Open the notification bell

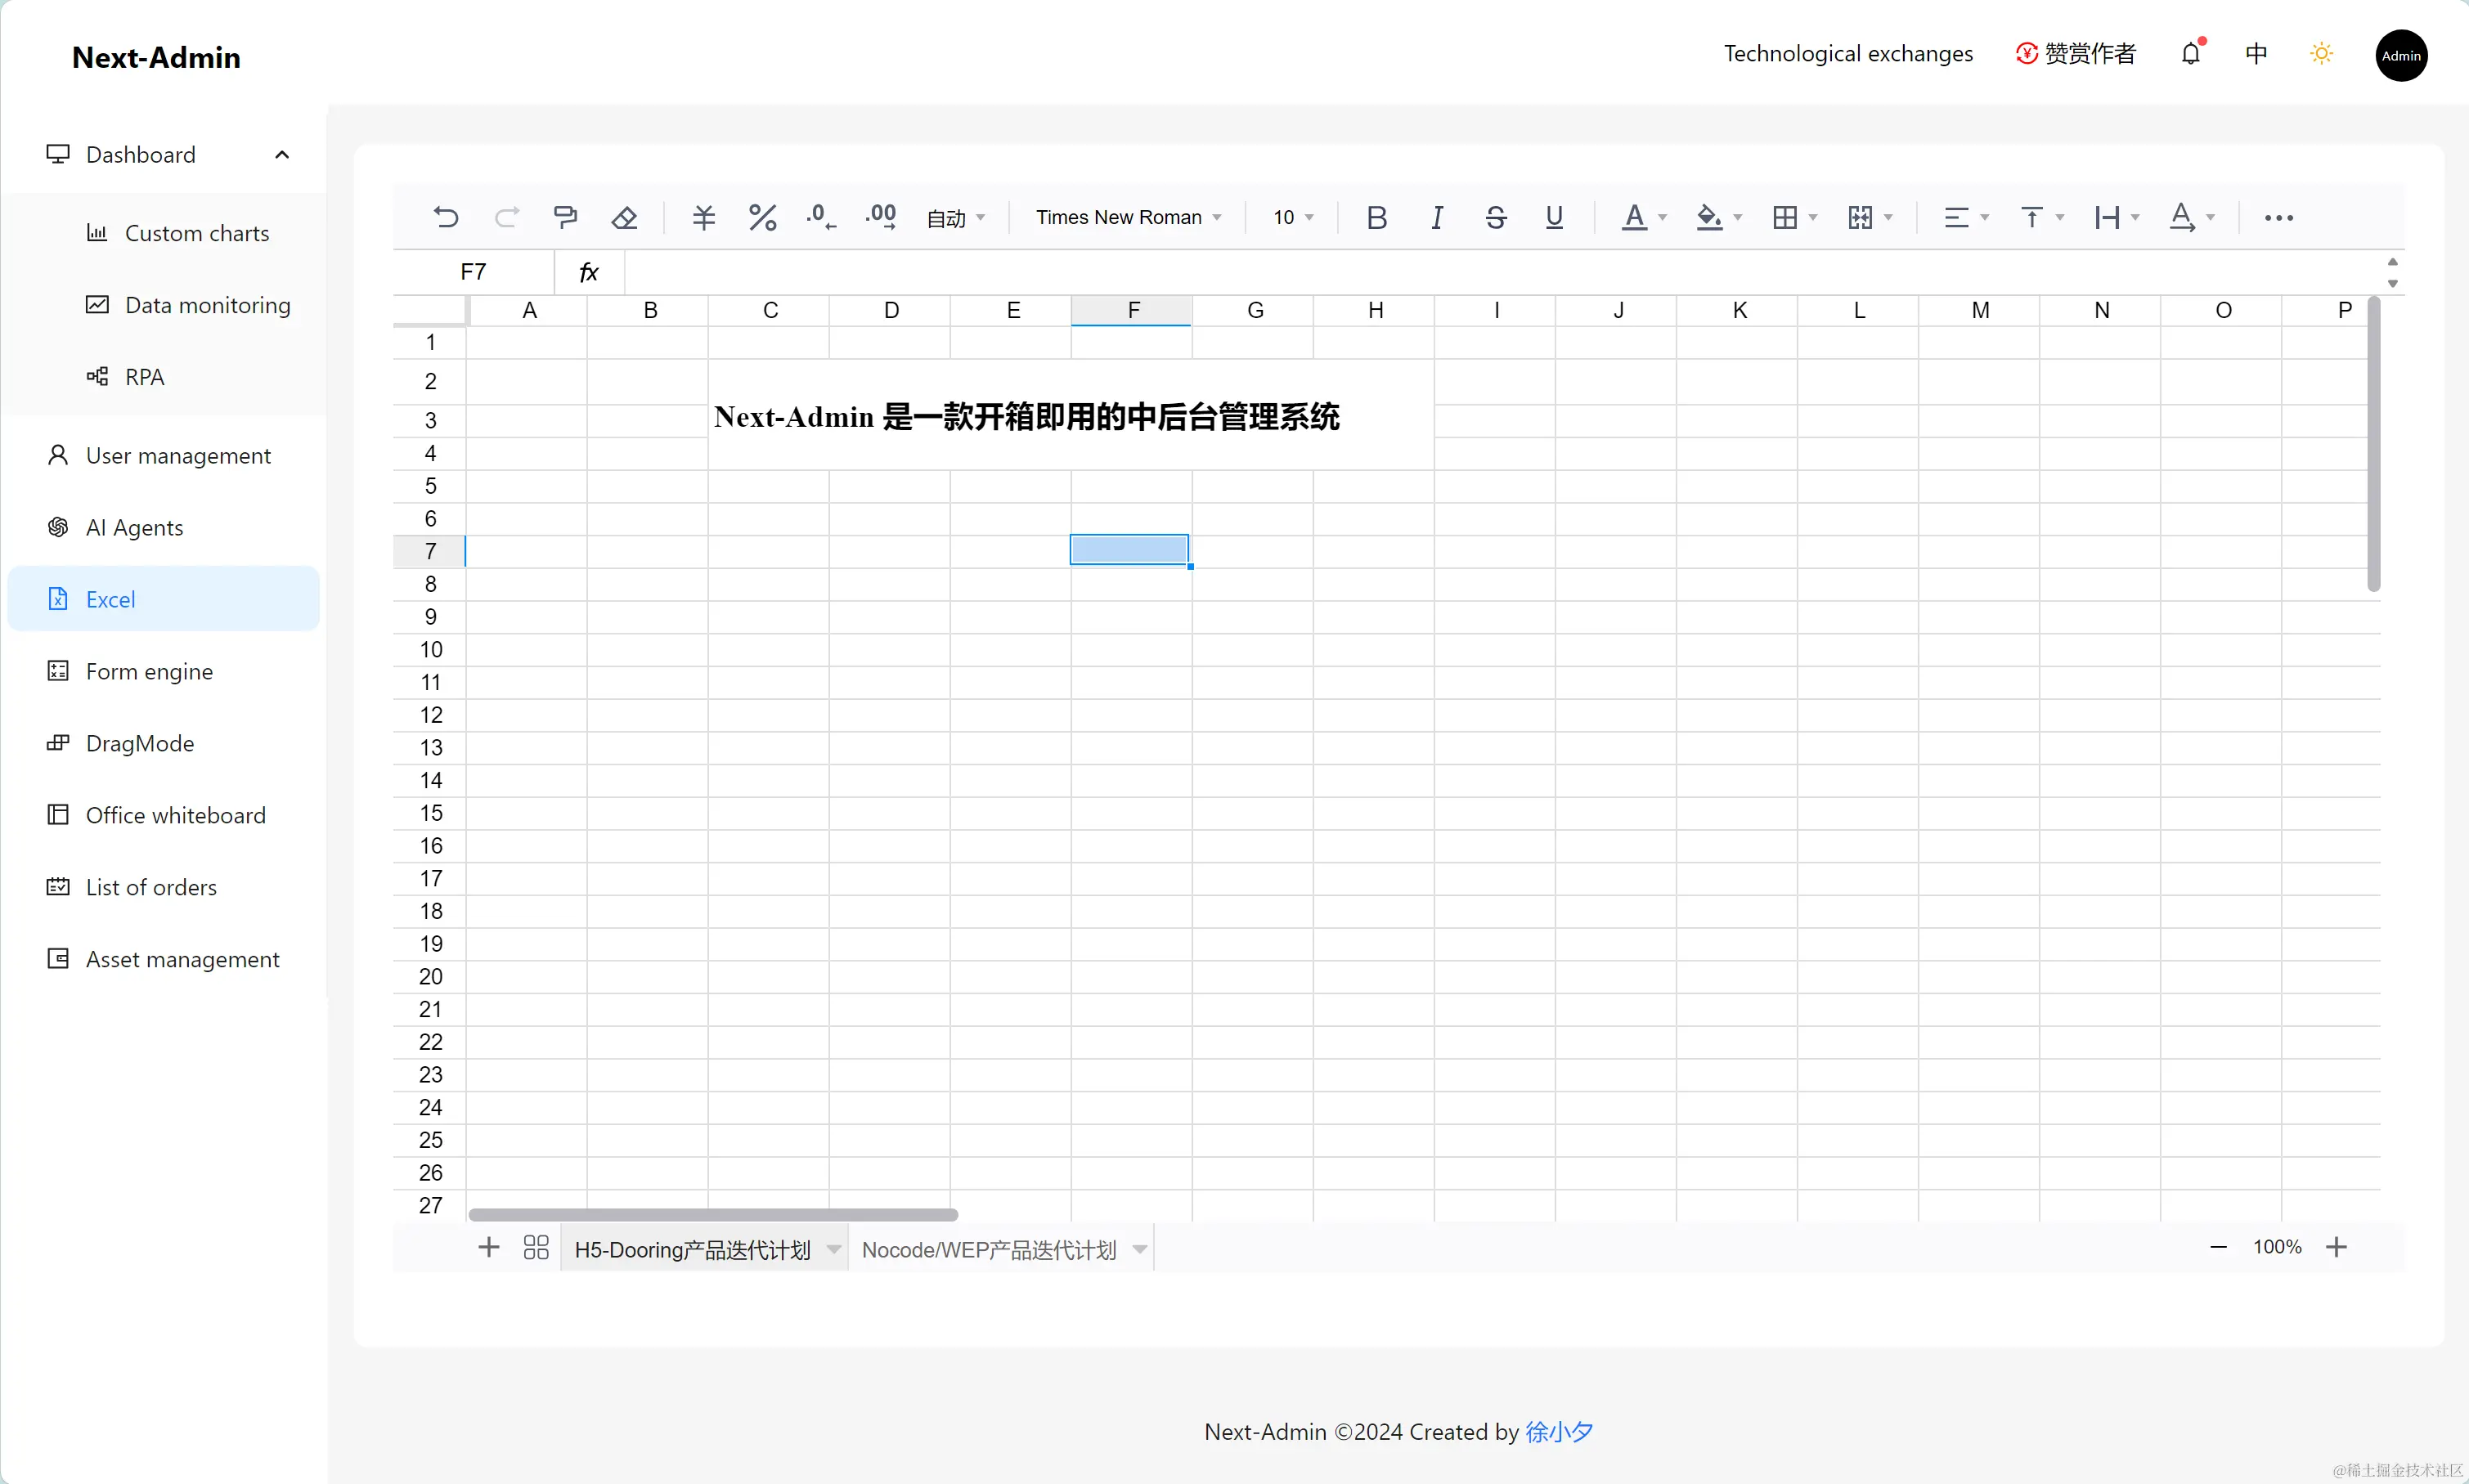(2190, 54)
